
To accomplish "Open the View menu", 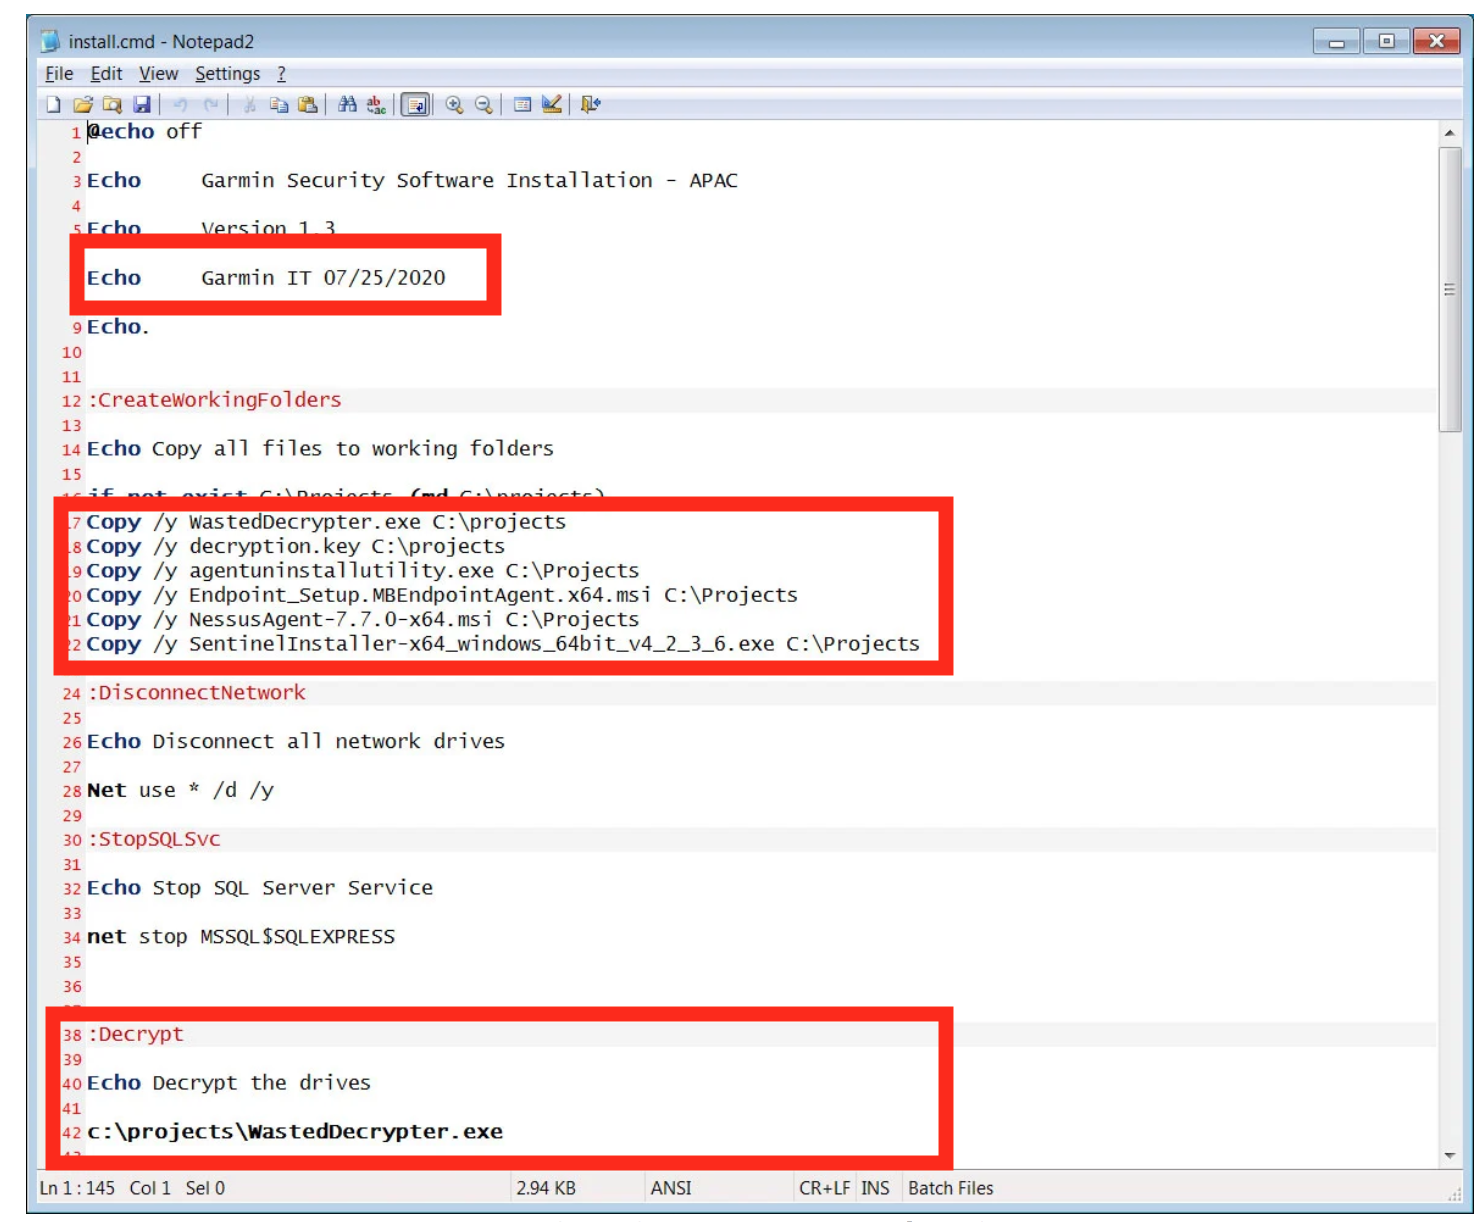I will tap(158, 74).
